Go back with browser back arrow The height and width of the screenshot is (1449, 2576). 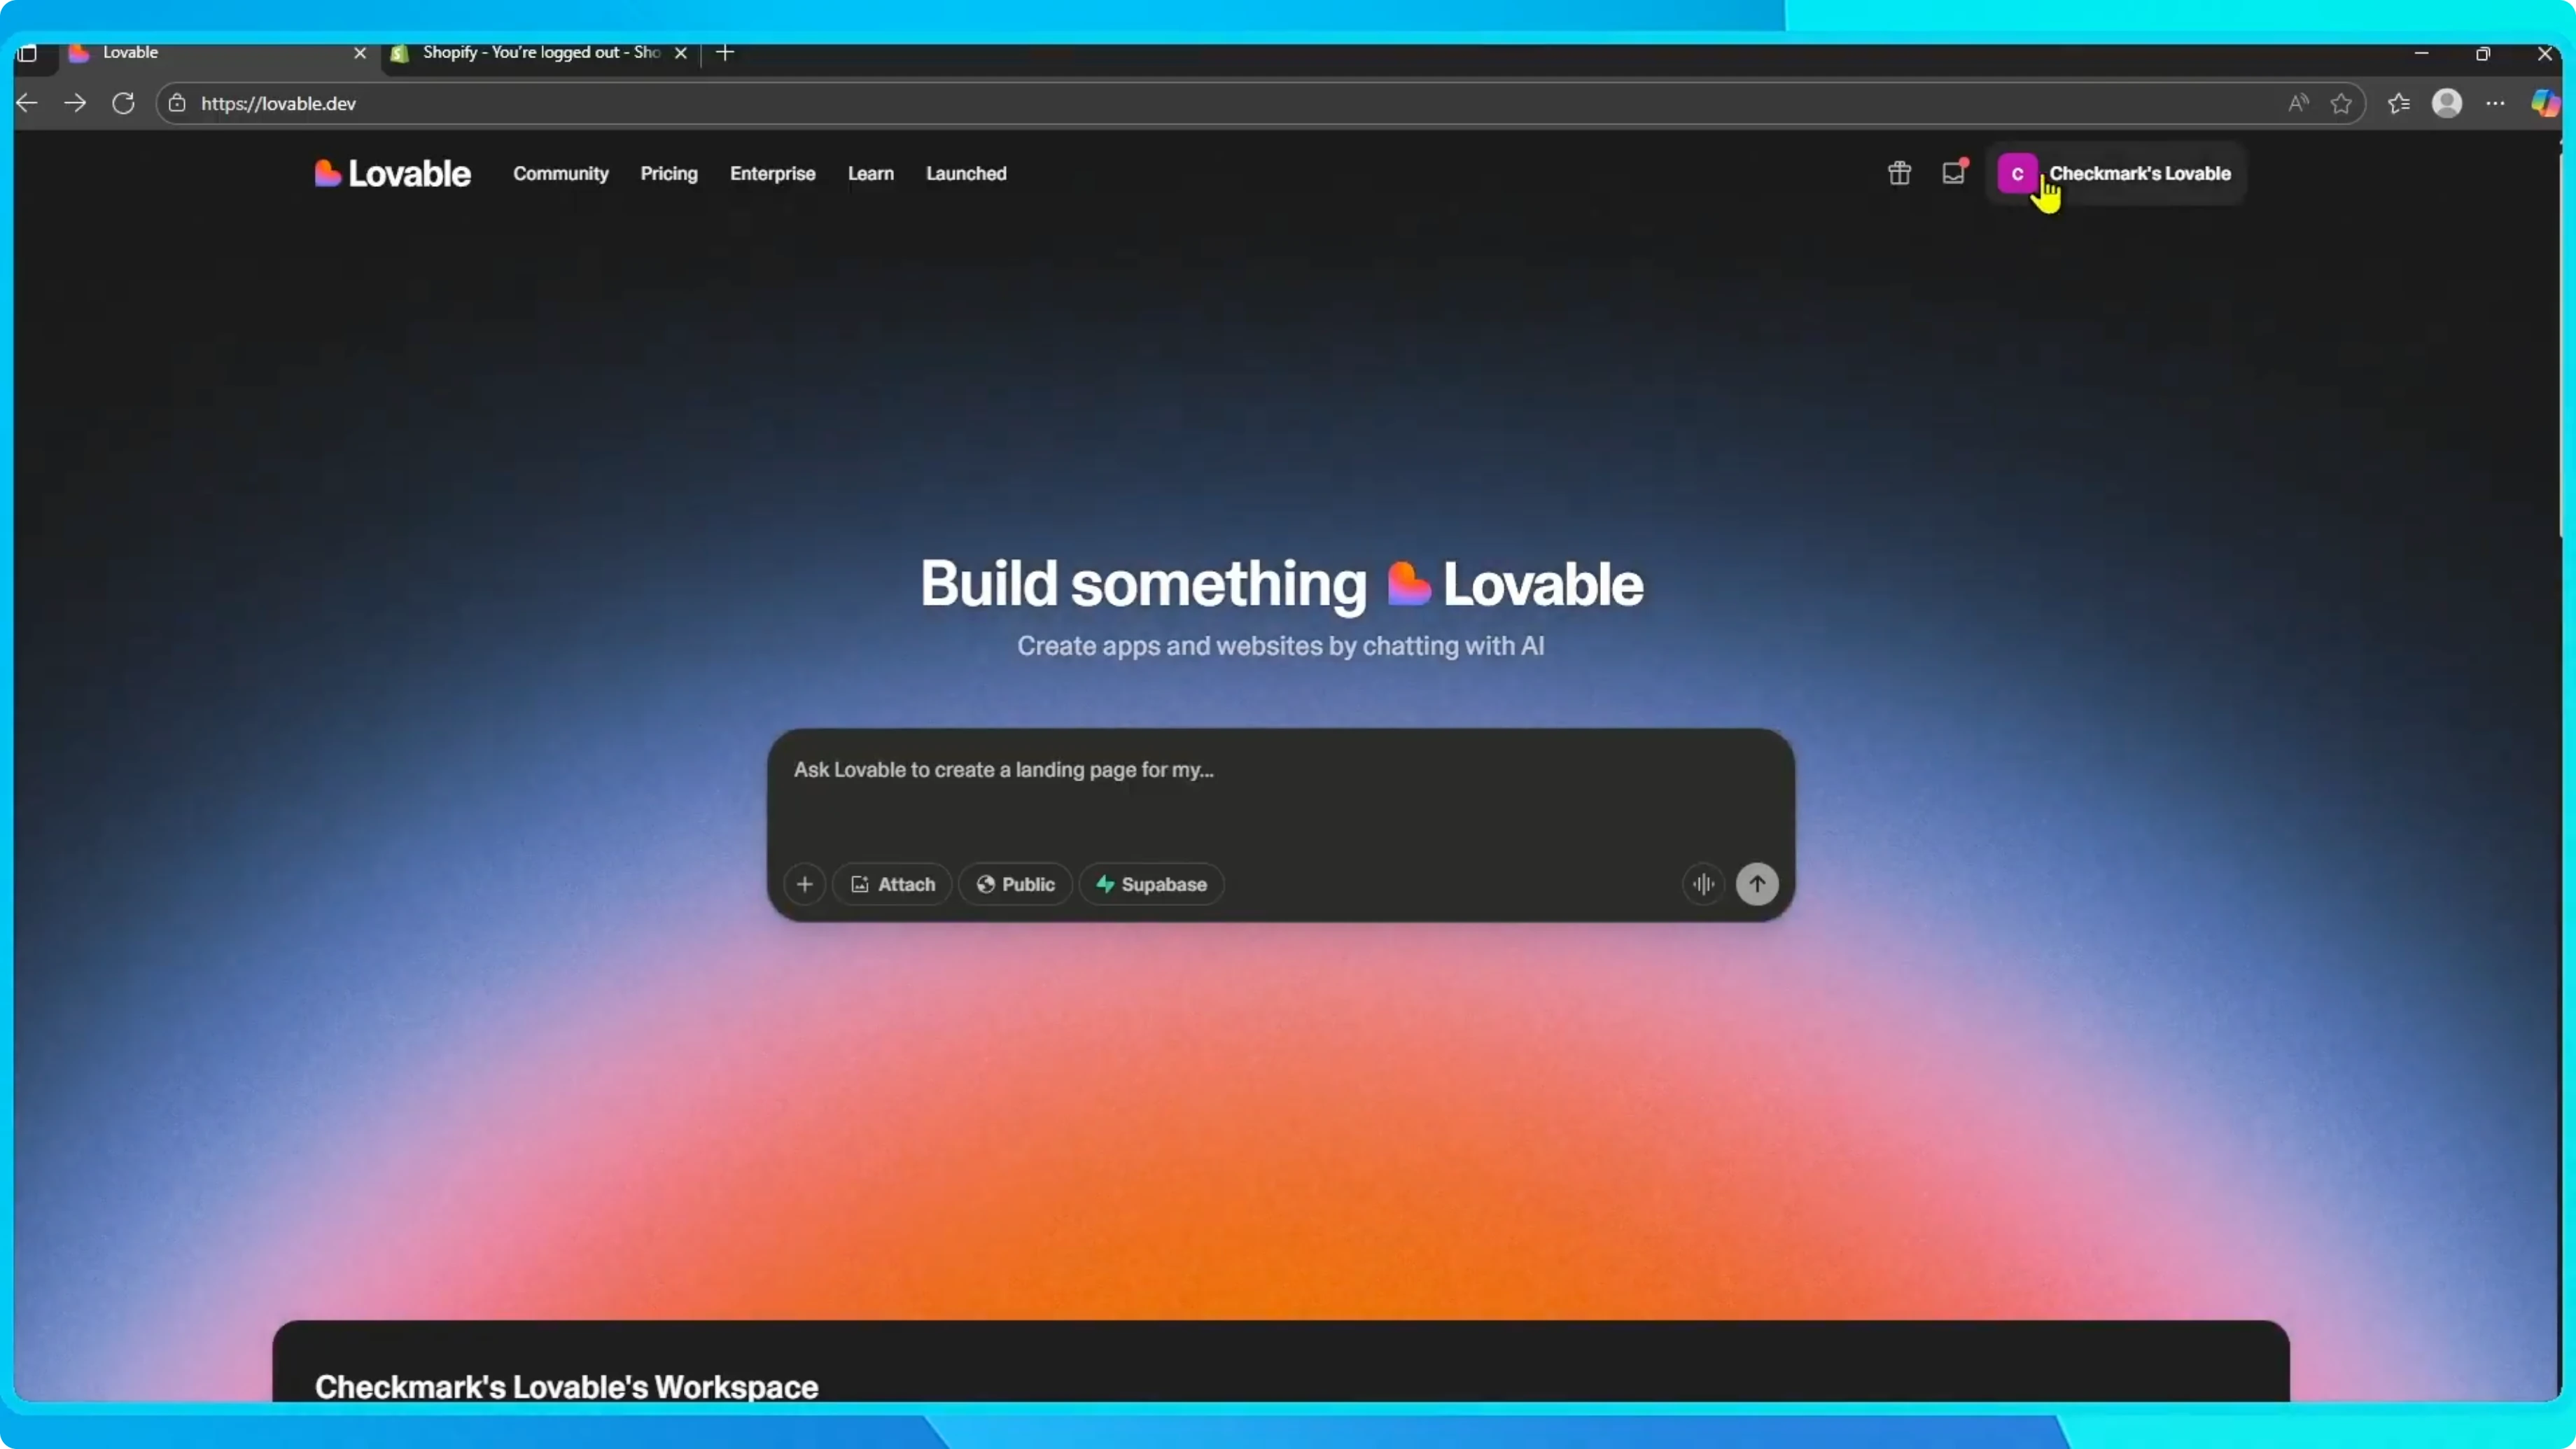pos(27,103)
